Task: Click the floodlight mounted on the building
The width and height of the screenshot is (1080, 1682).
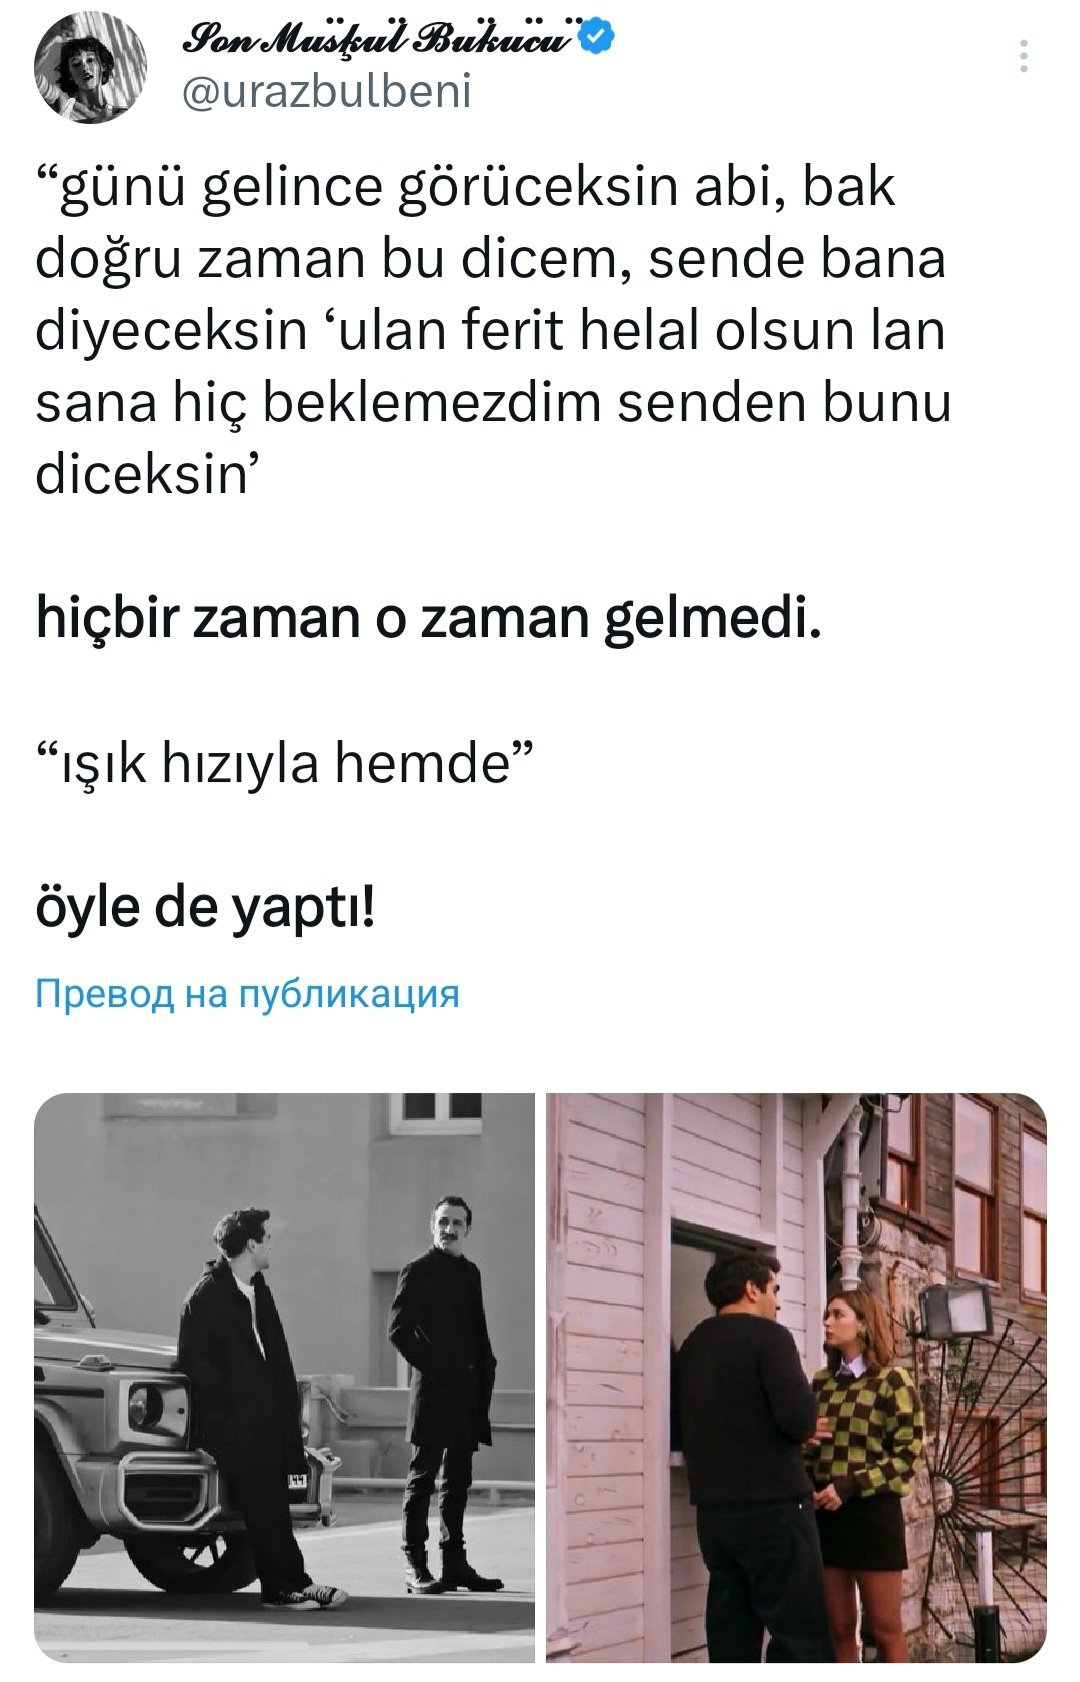Action: pos(953,1311)
